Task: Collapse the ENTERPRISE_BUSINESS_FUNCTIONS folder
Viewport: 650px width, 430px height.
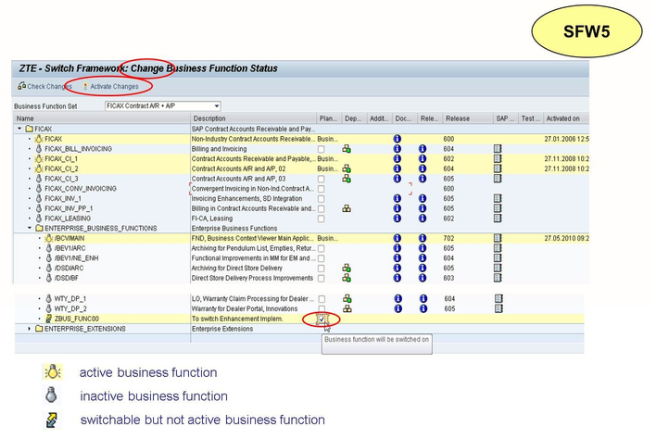Action: pyautogui.click(x=29, y=228)
